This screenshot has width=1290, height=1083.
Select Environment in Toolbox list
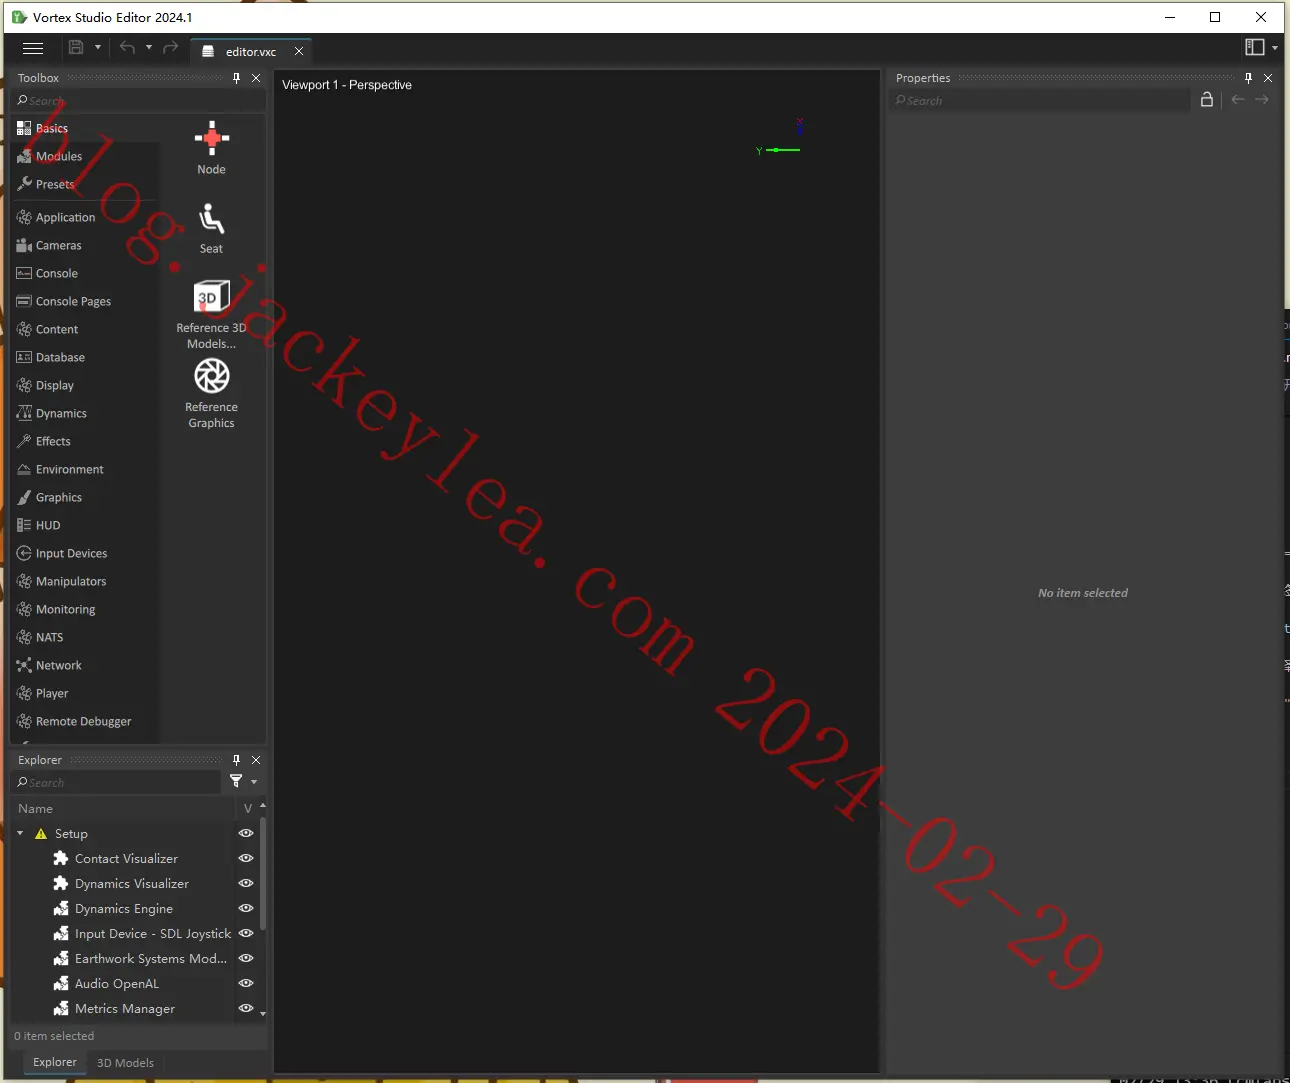(83, 469)
